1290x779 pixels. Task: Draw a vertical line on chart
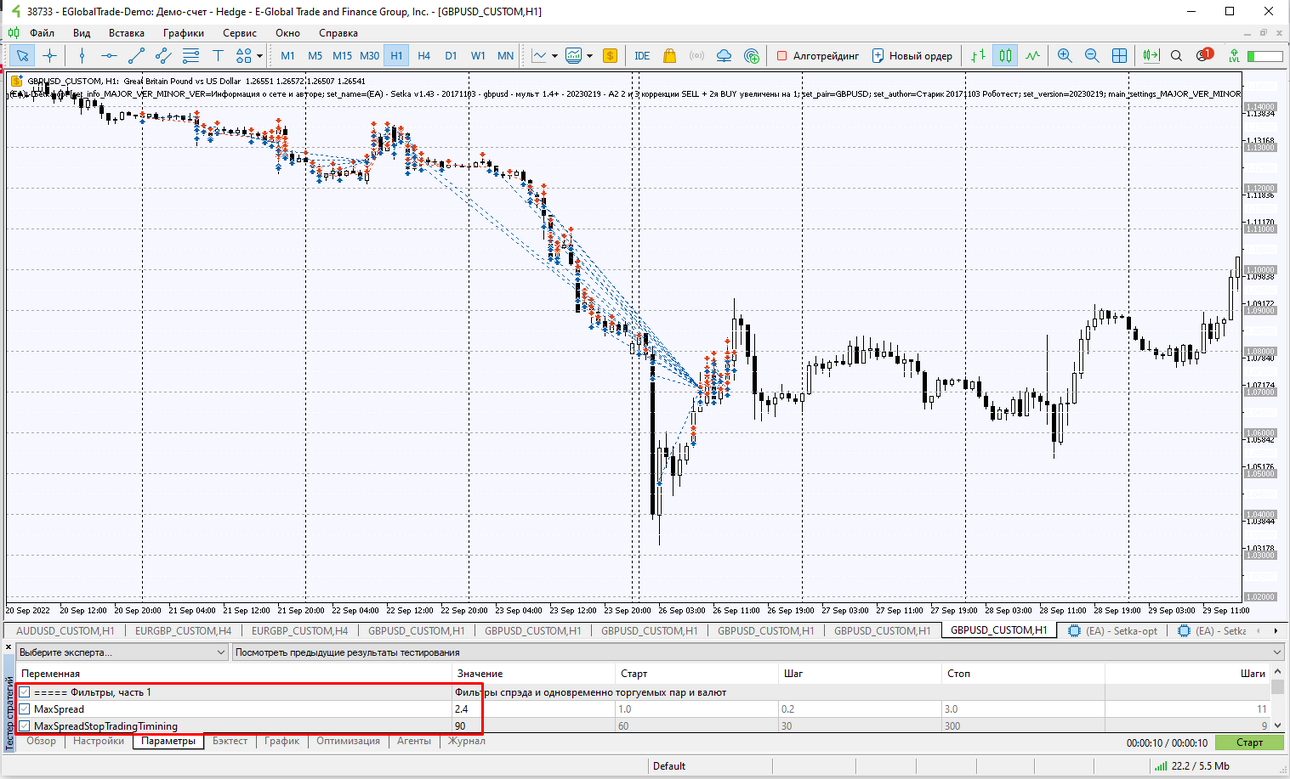82,56
